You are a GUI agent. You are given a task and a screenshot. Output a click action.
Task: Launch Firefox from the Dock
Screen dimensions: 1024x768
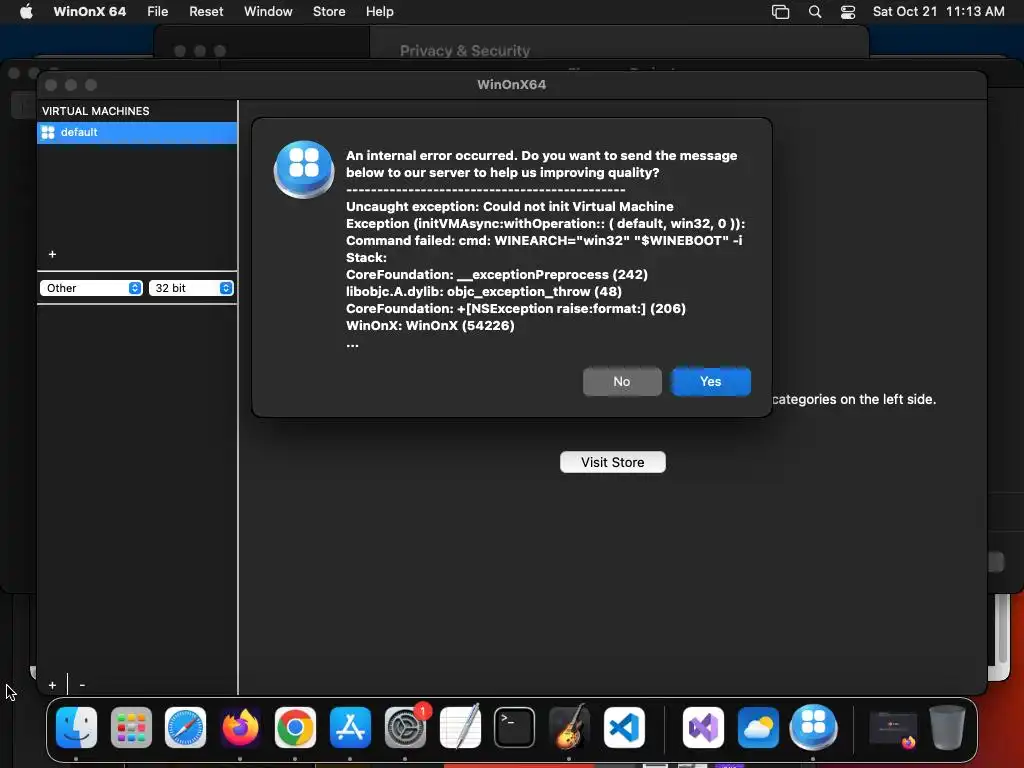point(240,728)
